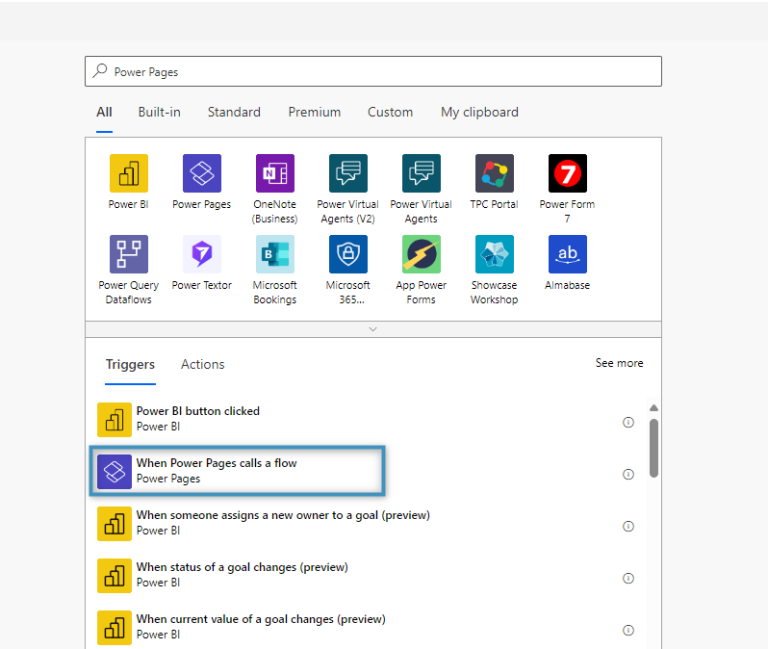768x649 pixels.
Task: Open the My clipboard tab
Action: coord(480,112)
